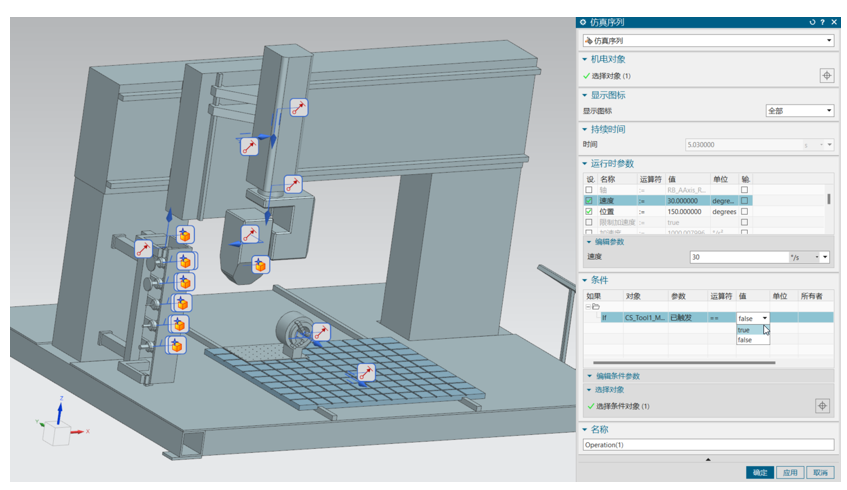Select the collision sensor icon under the gripper
847x490 pixels.
260,265
